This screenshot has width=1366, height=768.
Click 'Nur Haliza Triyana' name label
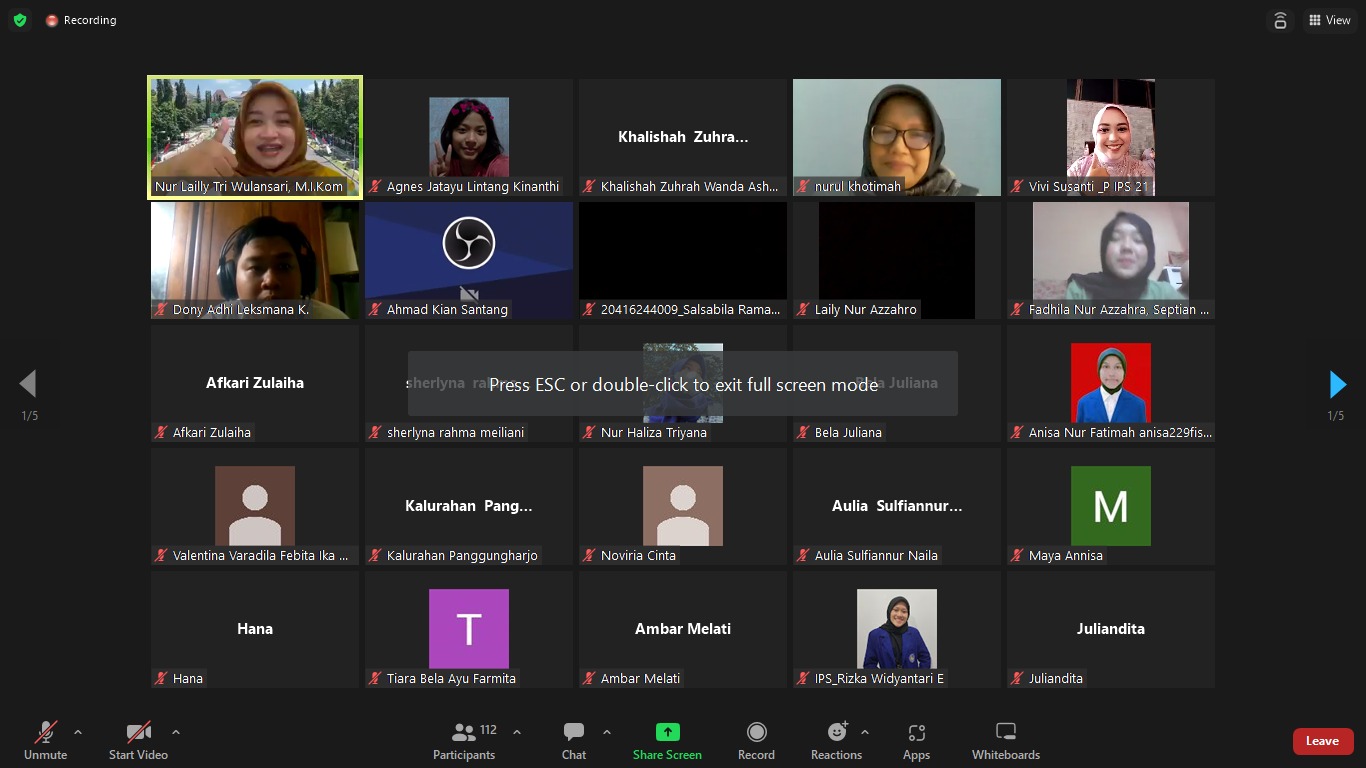[x=654, y=432]
